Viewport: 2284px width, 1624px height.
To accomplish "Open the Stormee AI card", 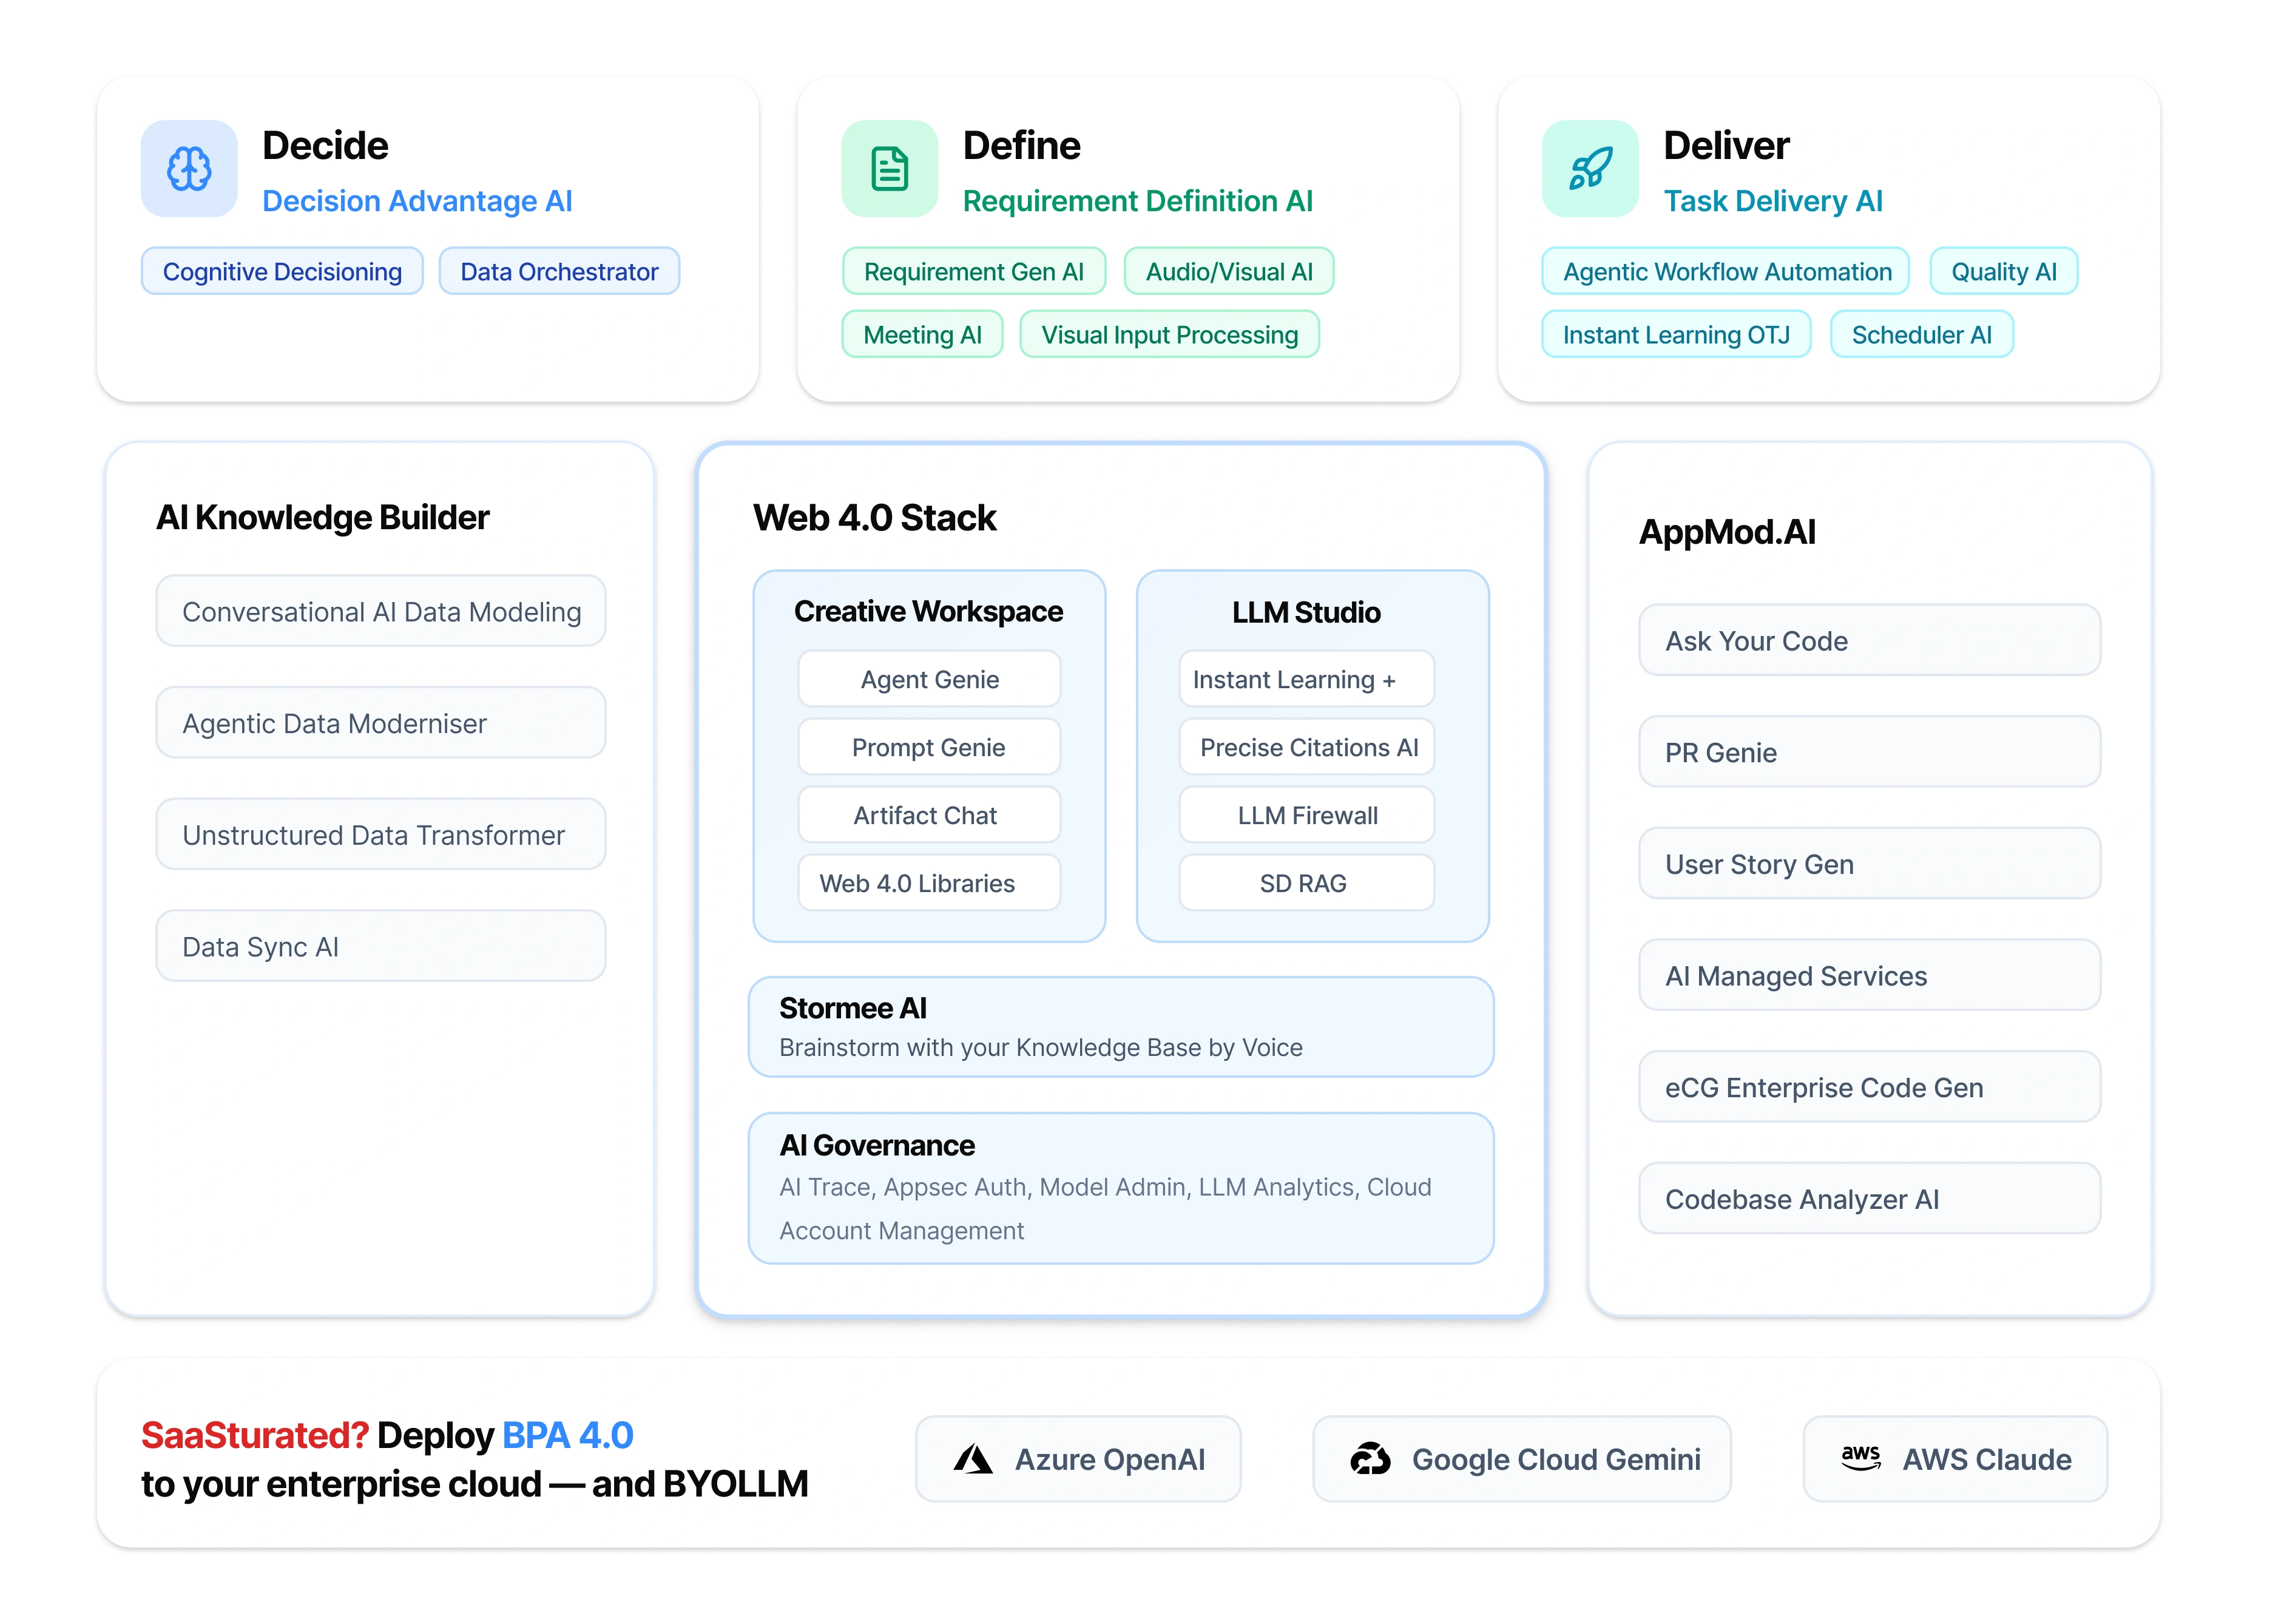I will pyautogui.click(x=1121, y=1027).
